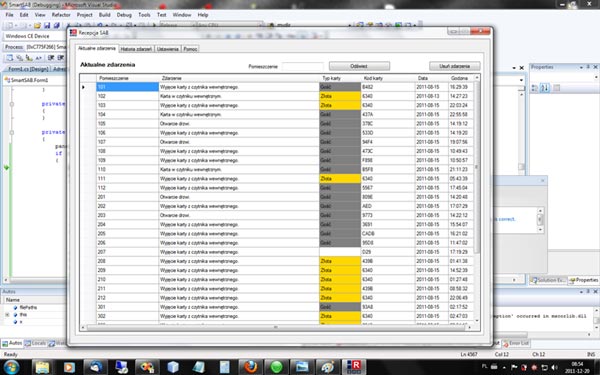The image size is (600, 375).
Task: Click the green circle taskbar icon
Action: pos(276,367)
